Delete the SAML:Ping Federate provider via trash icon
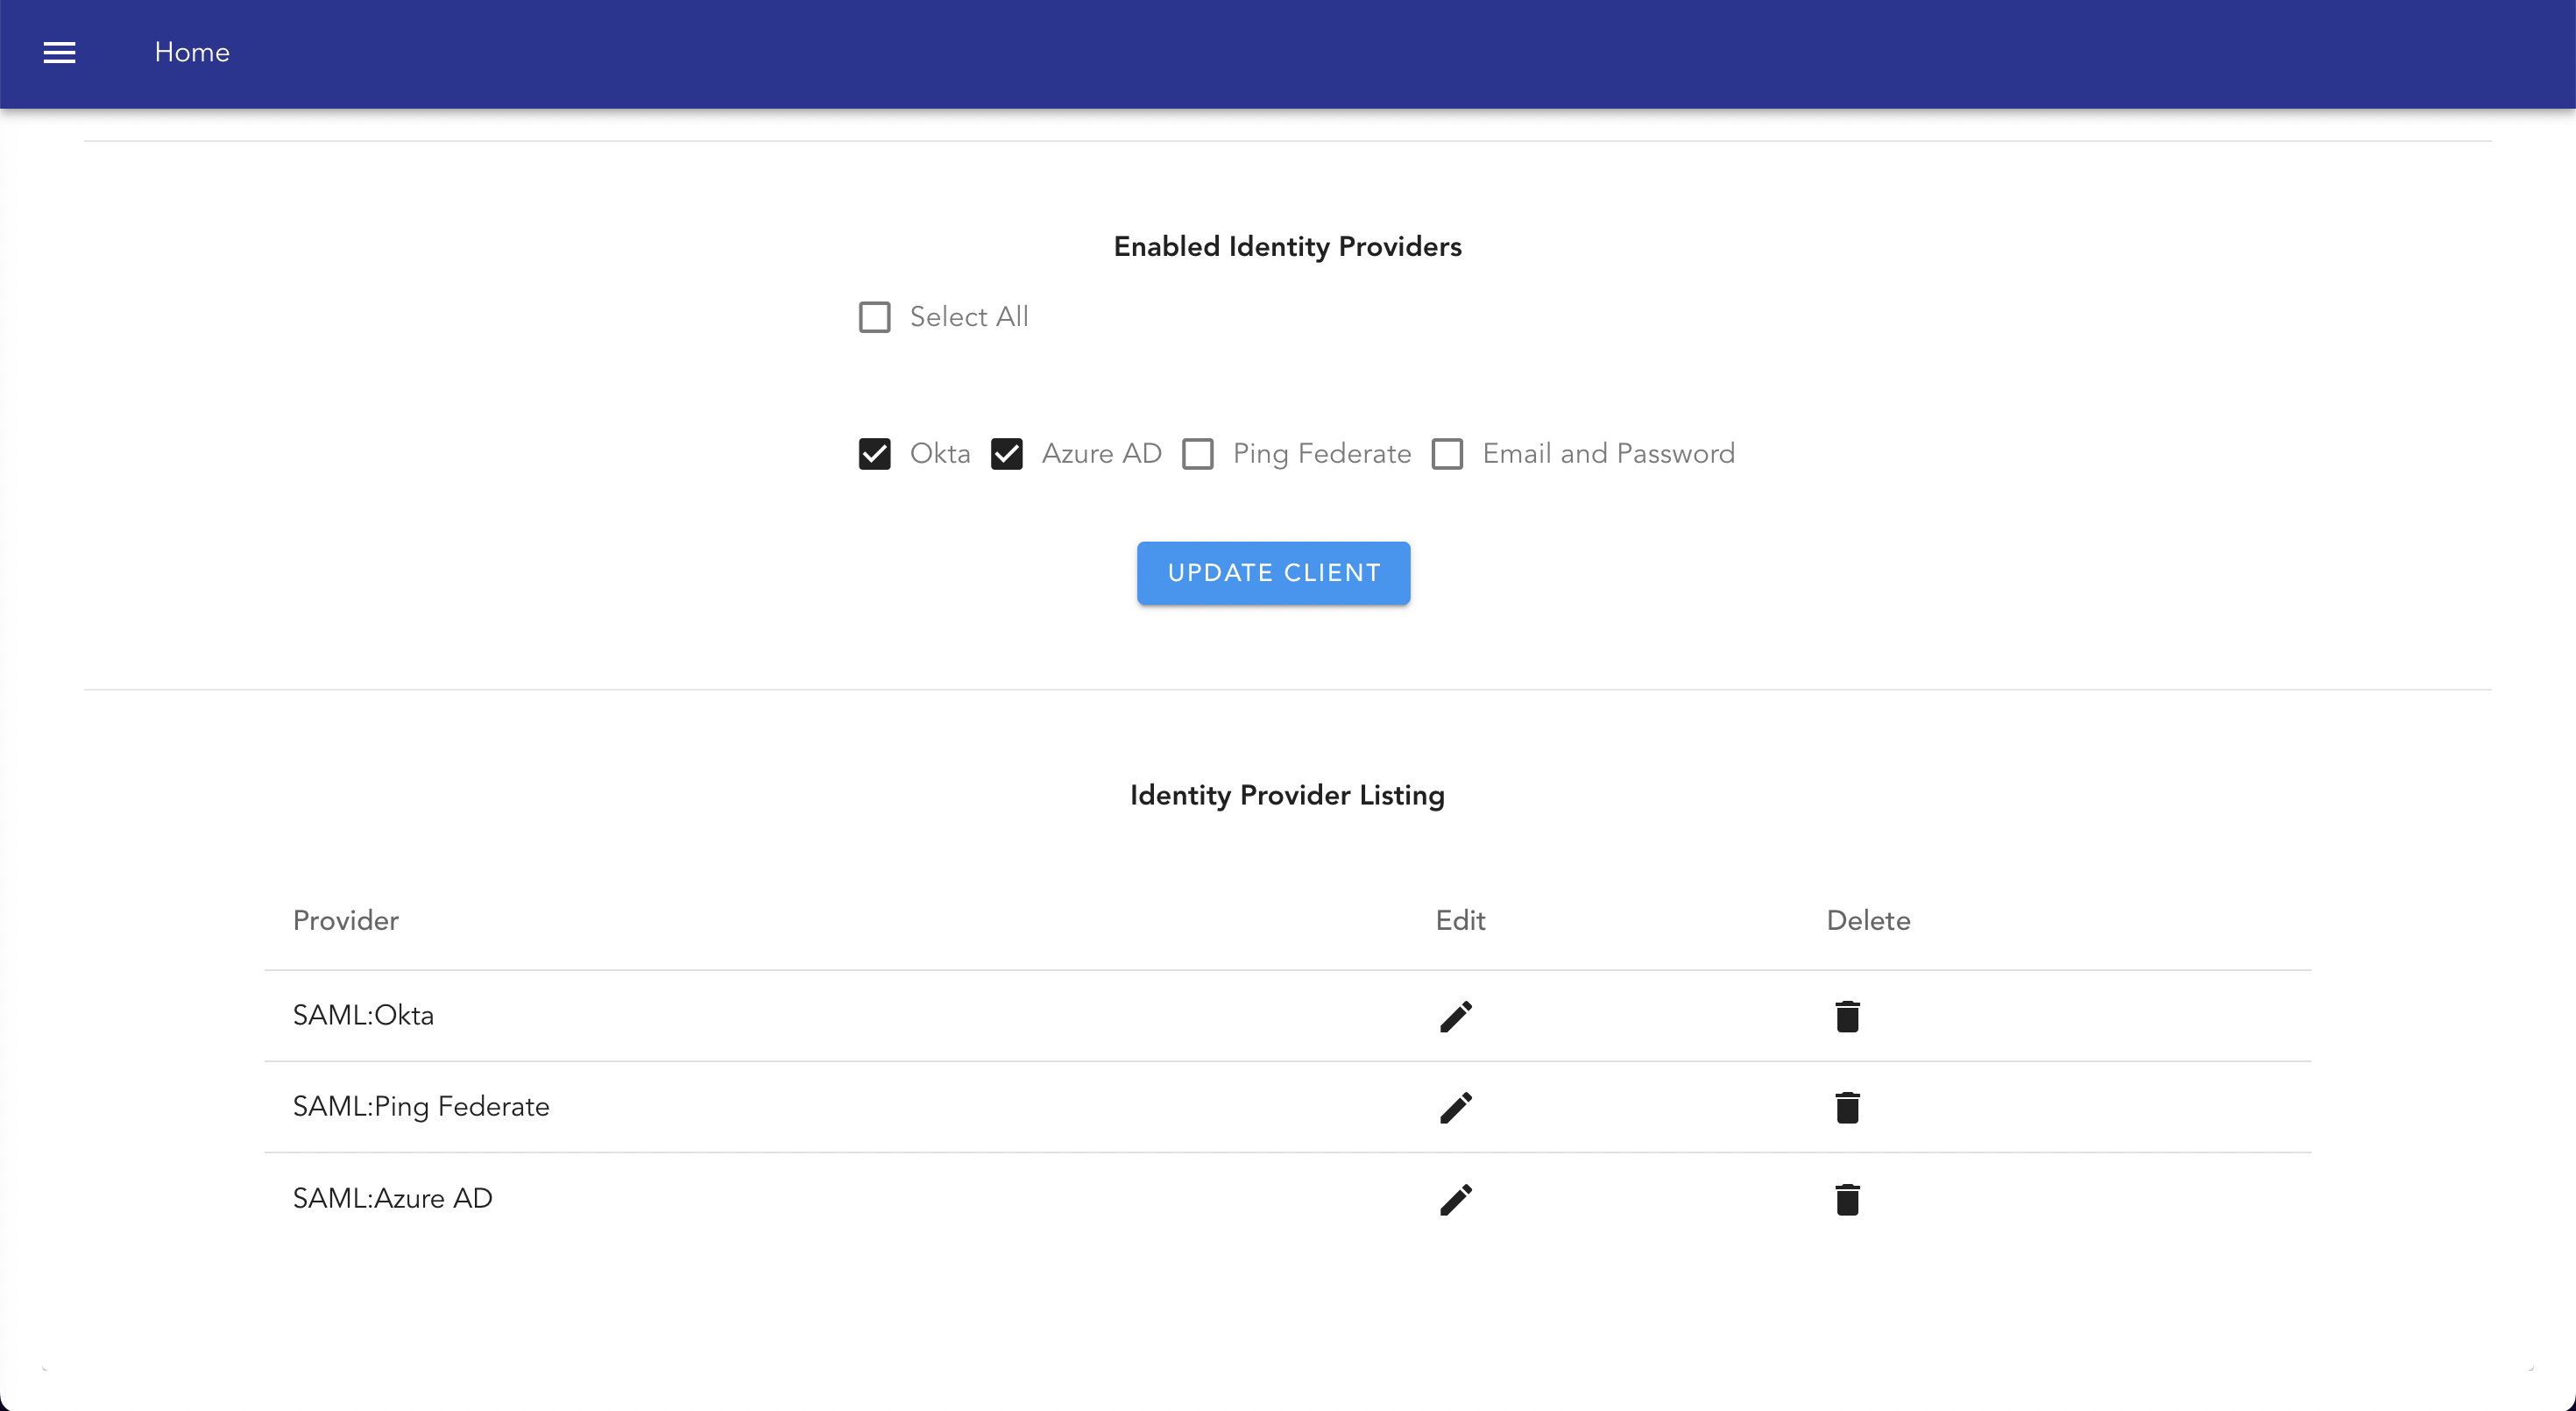The width and height of the screenshot is (2576, 1411). click(1847, 1107)
